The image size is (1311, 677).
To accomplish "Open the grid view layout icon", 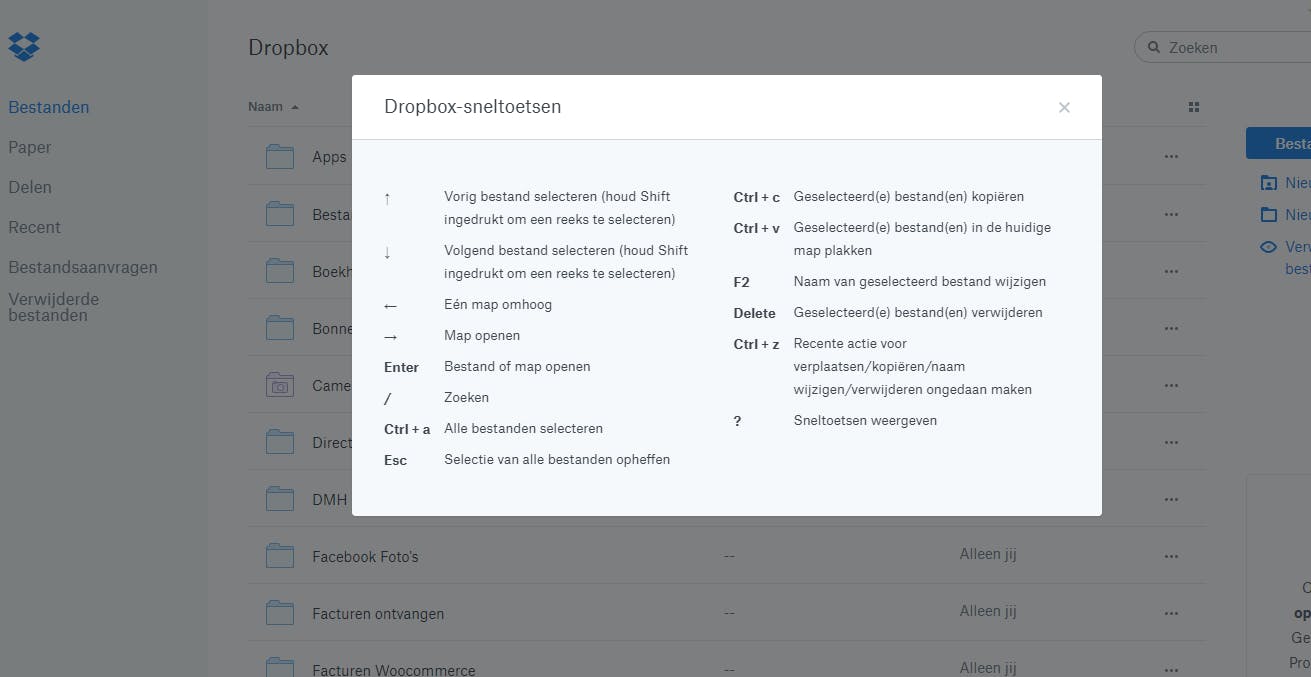I will (x=1193, y=106).
